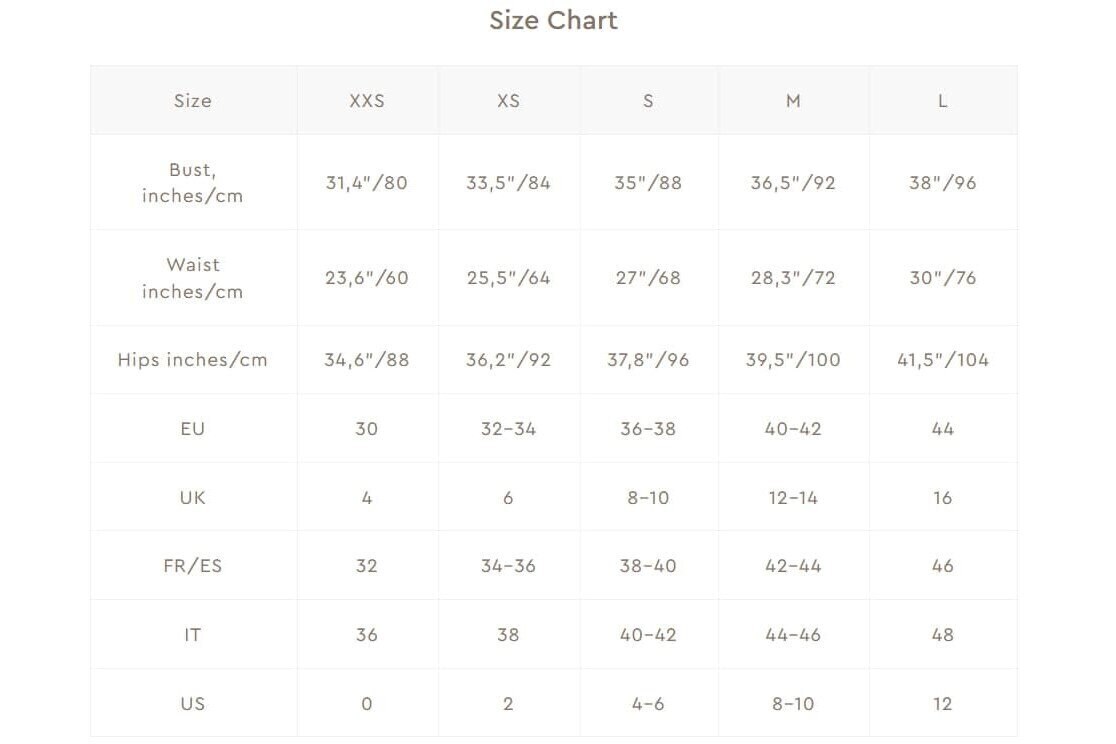This screenshot has height=744, width=1116.
Task: Click the US row label
Action: pyautogui.click(x=192, y=704)
